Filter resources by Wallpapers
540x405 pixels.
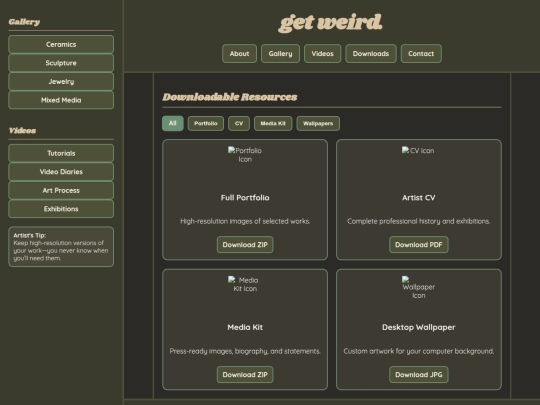pyautogui.click(x=318, y=123)
